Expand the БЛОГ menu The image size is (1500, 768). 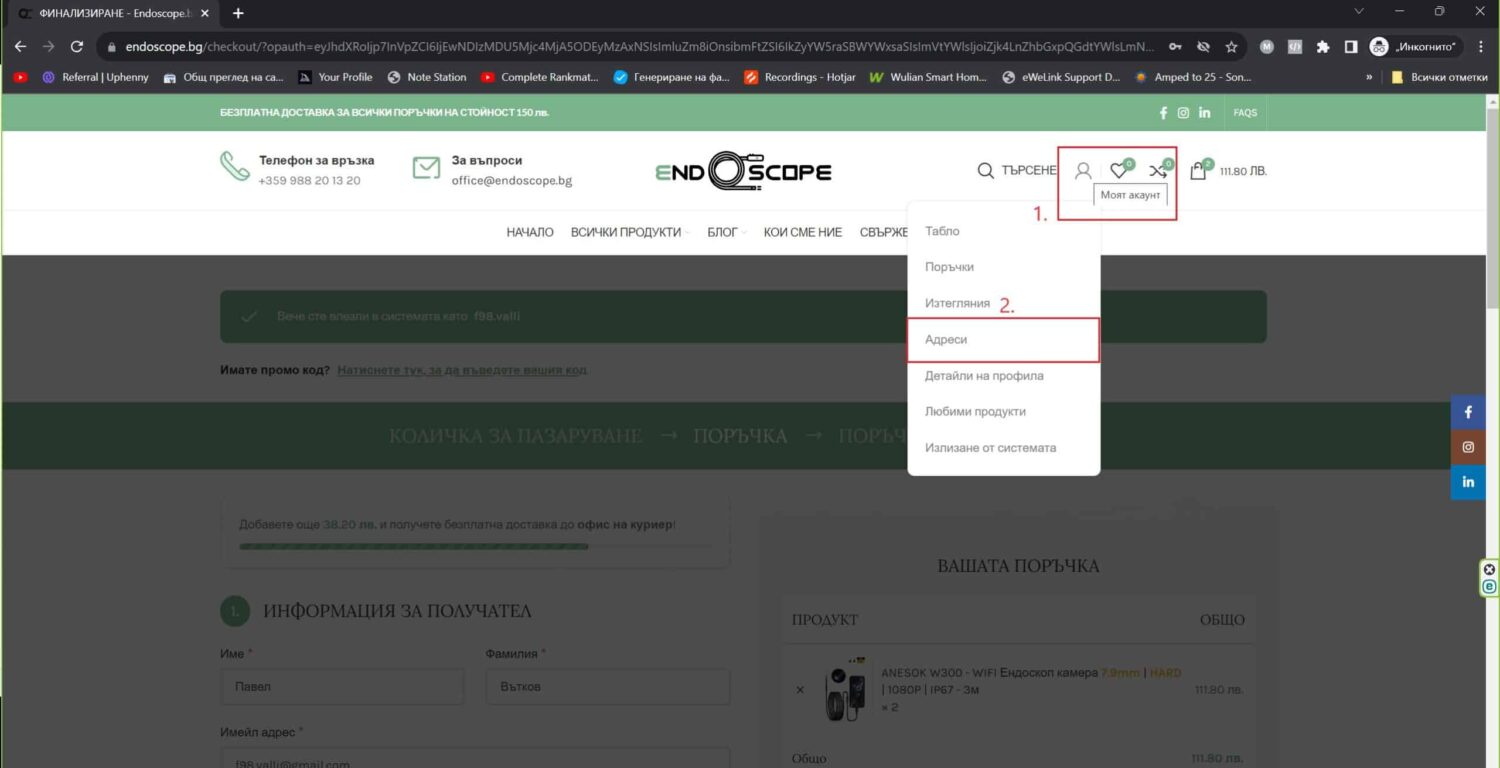coord(727,232)
